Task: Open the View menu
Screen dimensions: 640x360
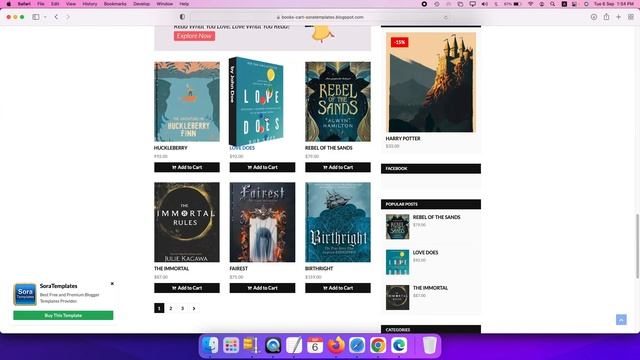Action: pos(71,4)
